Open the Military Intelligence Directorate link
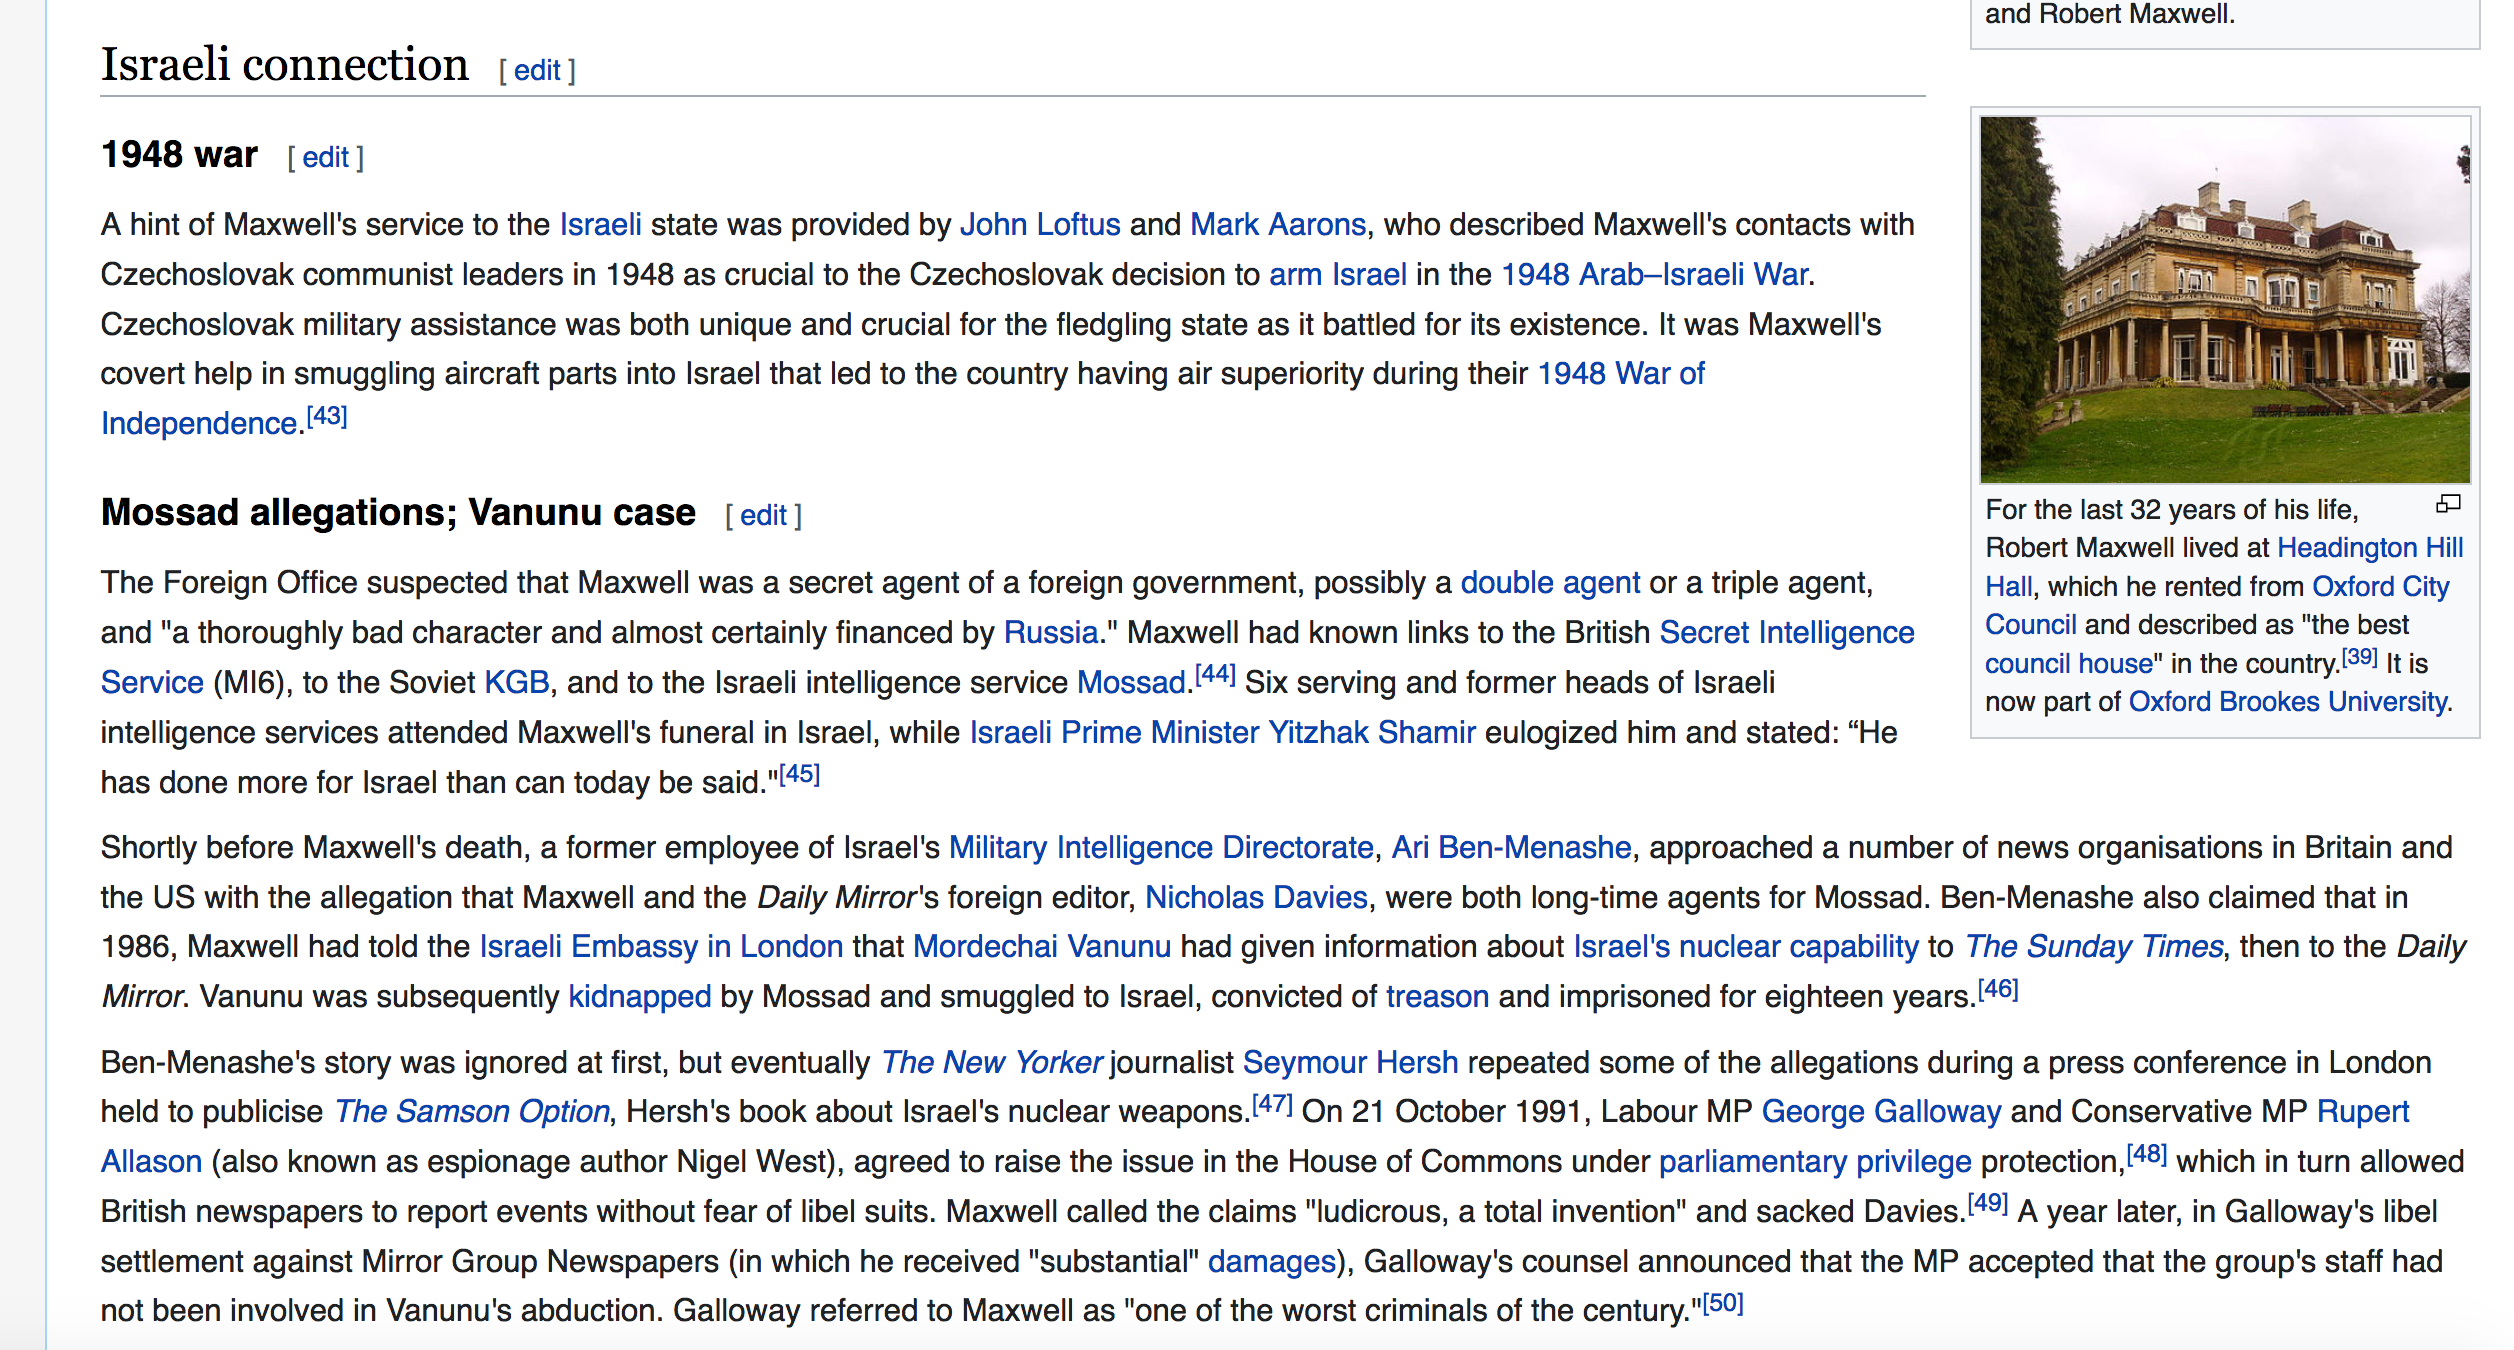The image size is (2514, 1350). click(1161, 848)
